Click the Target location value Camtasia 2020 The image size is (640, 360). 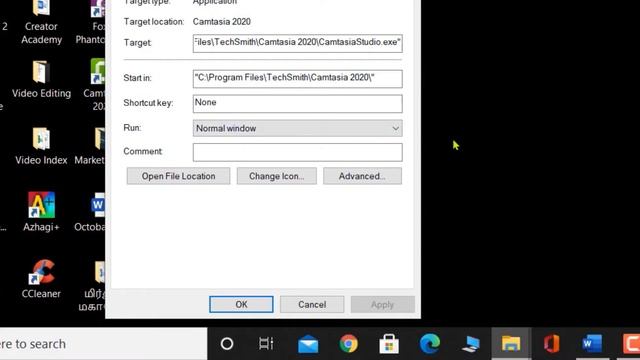pyautogui.click(x=222, y=22)
